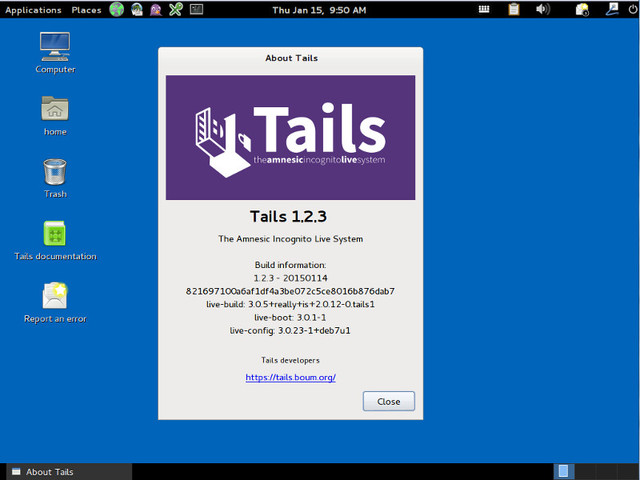The image size is (640, 480).
Task: Click the About Tails taskbar entry
Action: point(69,472)
